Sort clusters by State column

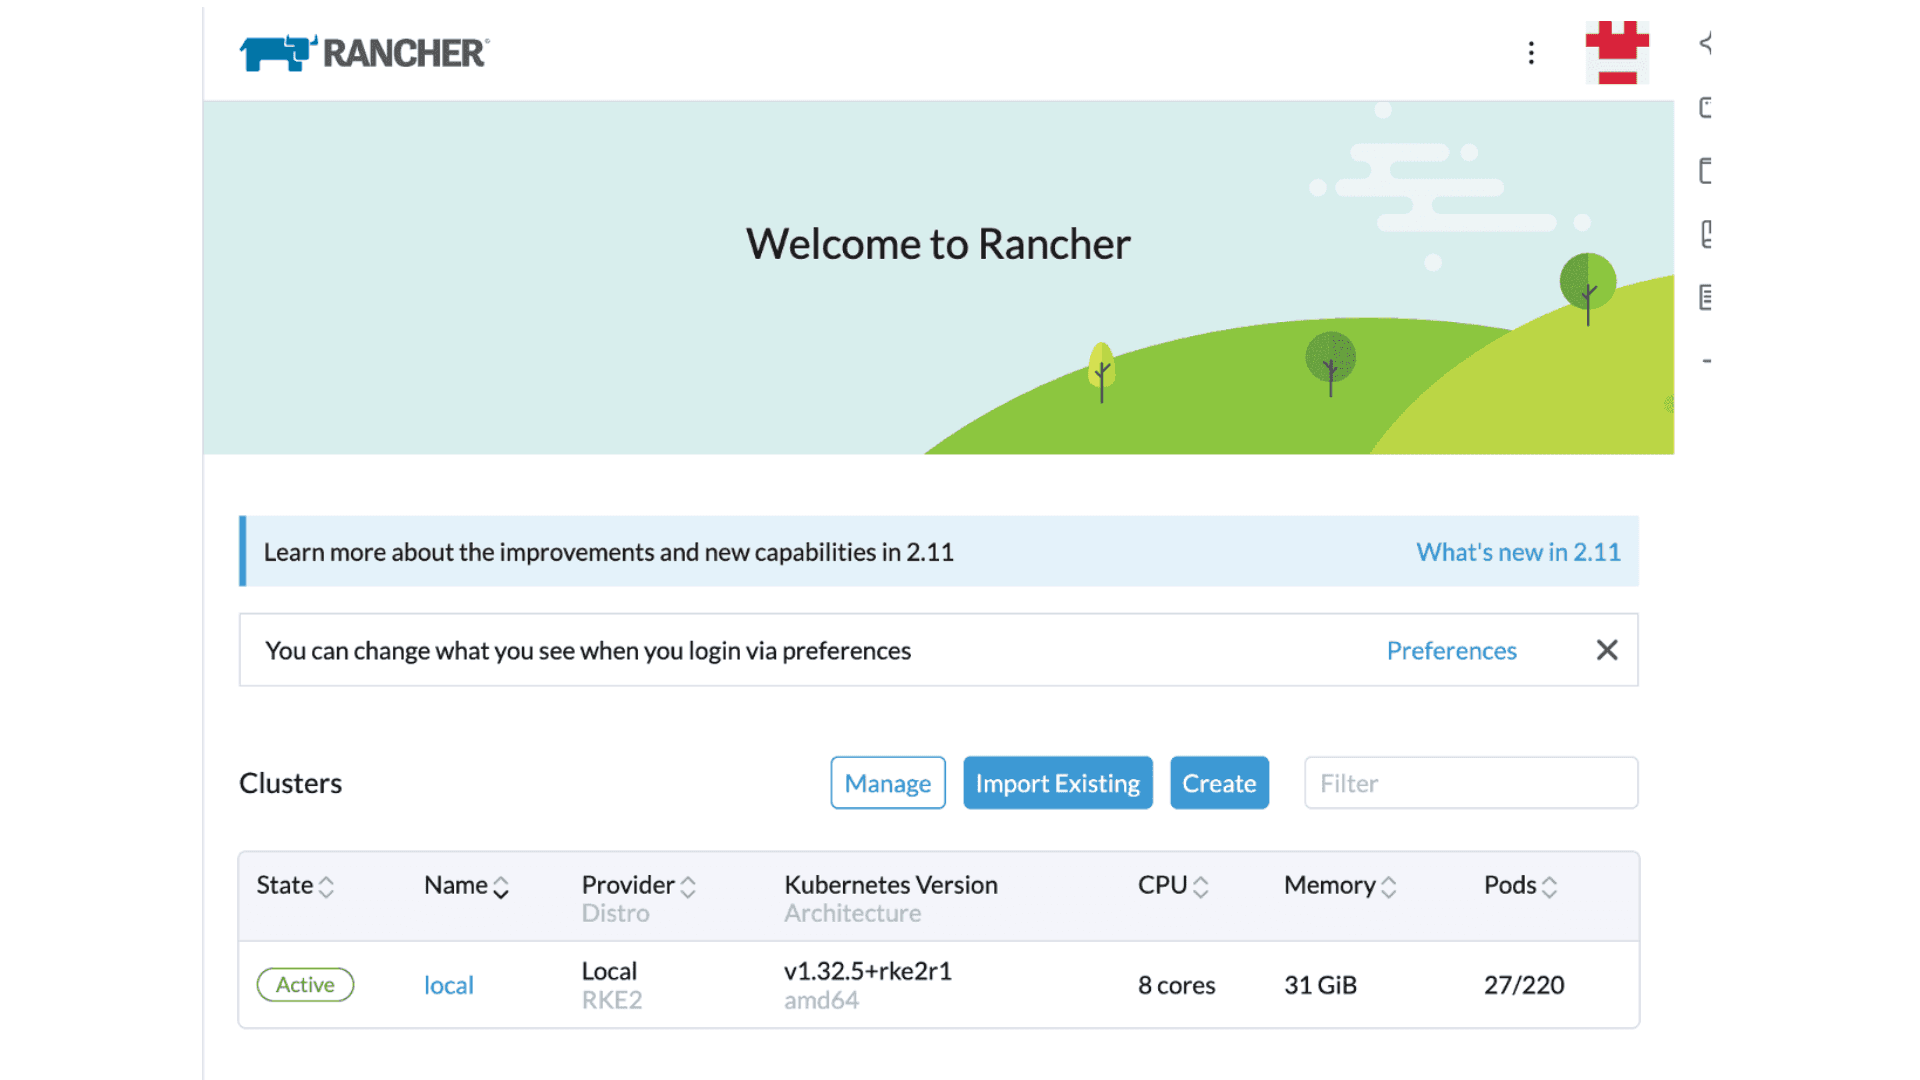point(295,886)
